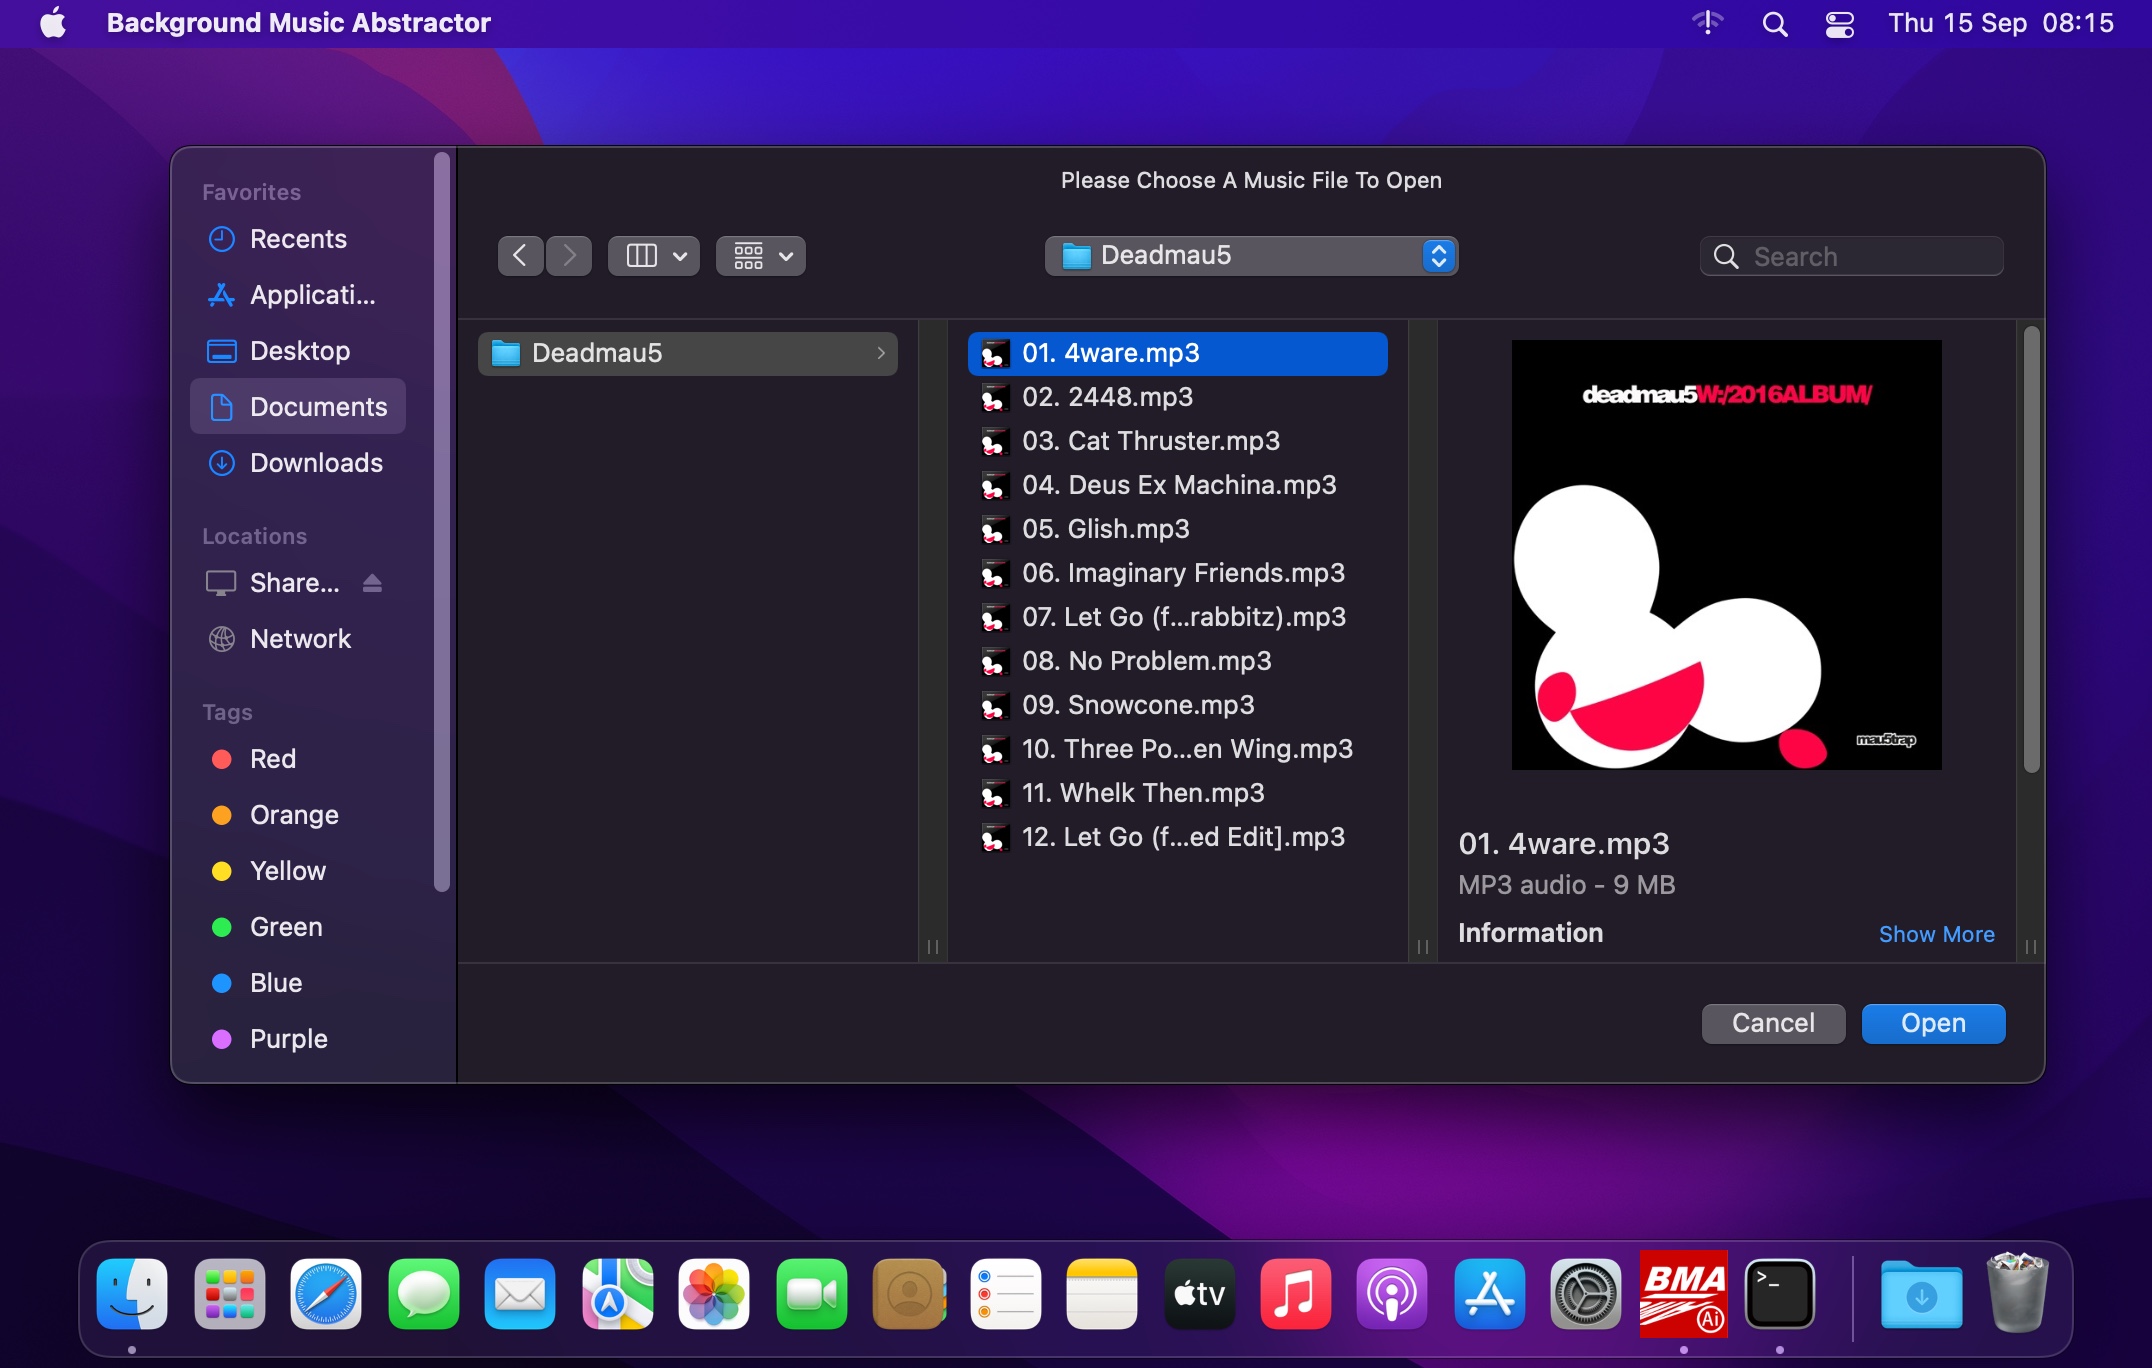The height and width of the screenshot is (1368, 2152).
Task: Open Music app from the Dock
Action: coord(1296,1294)
